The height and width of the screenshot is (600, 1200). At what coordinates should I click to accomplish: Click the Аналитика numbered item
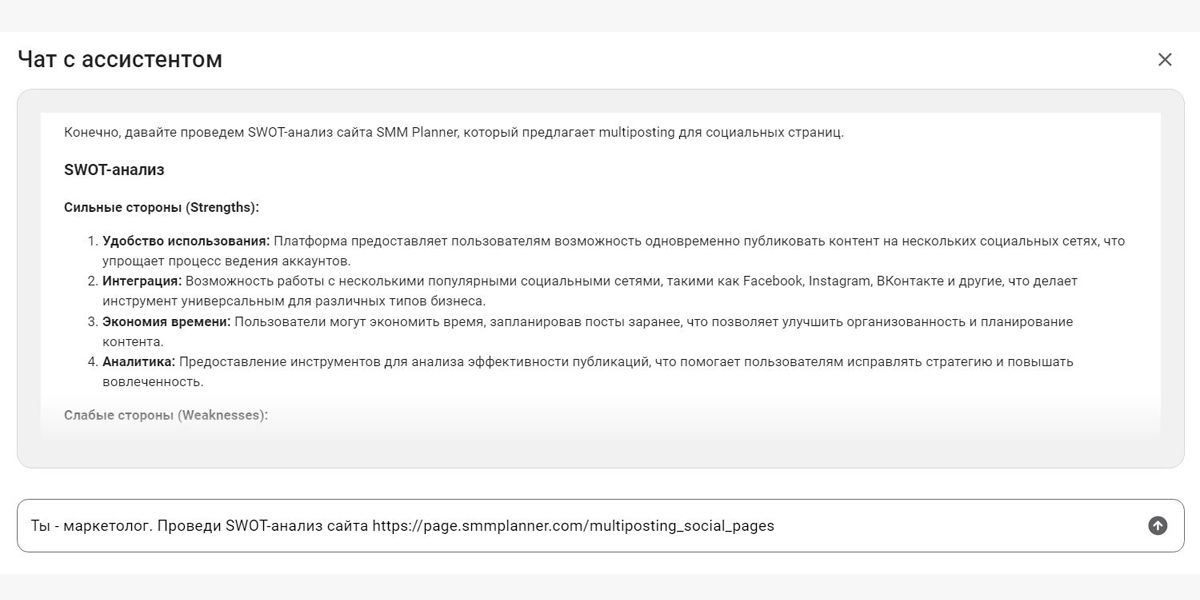139,362
